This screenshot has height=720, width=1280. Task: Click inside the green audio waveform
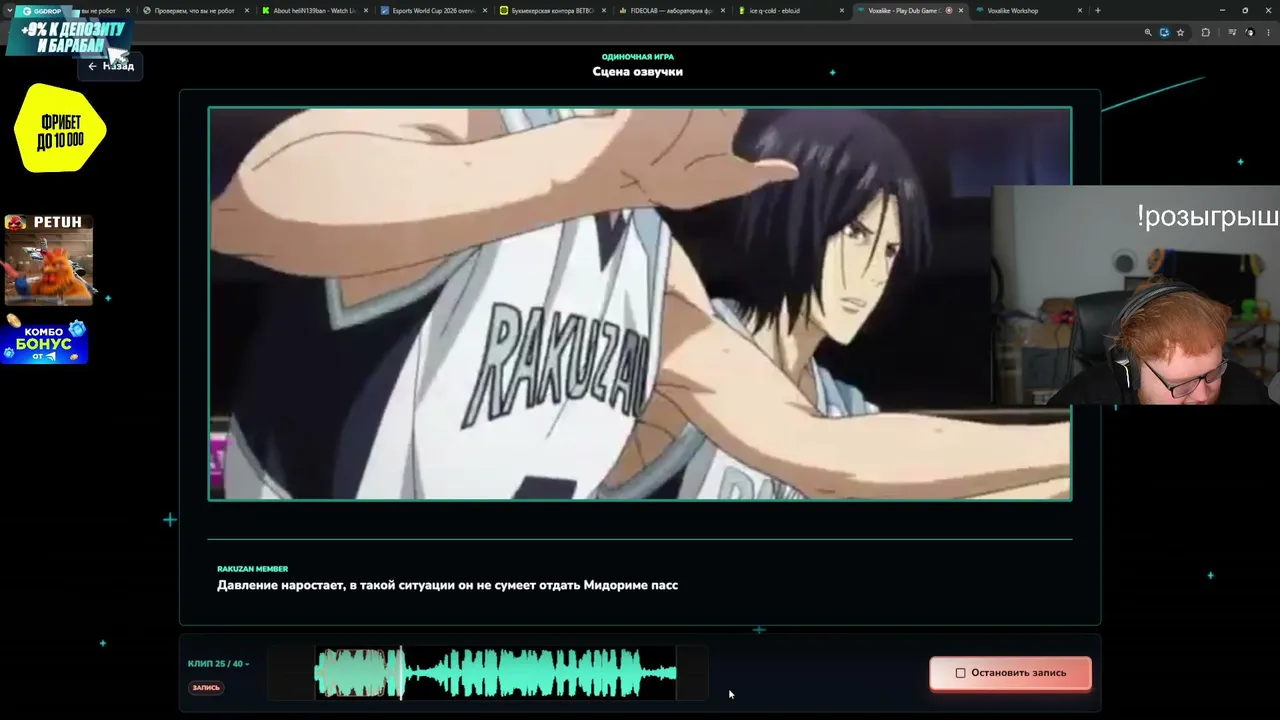495,672
